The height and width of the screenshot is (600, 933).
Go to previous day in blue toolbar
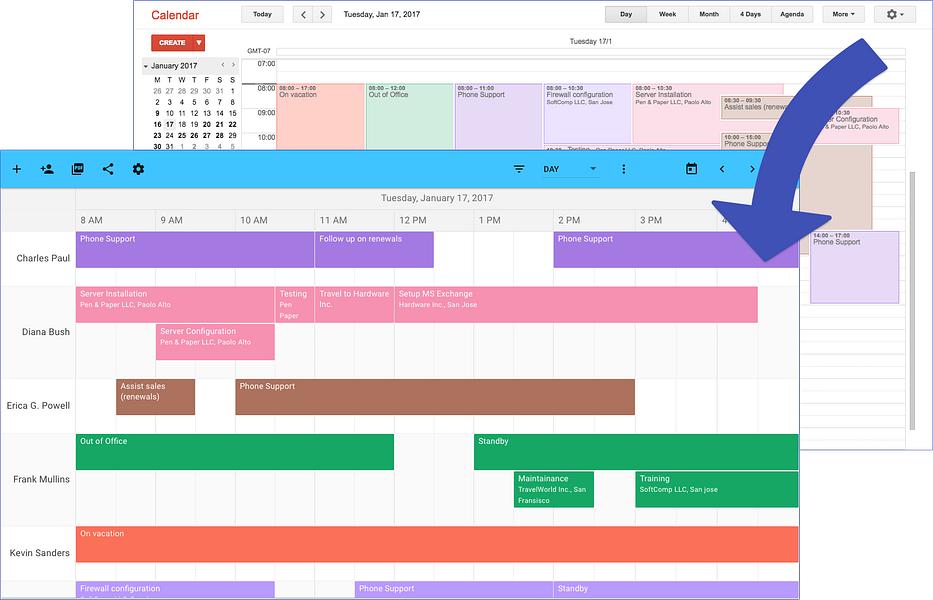click(x=722, y=169)
